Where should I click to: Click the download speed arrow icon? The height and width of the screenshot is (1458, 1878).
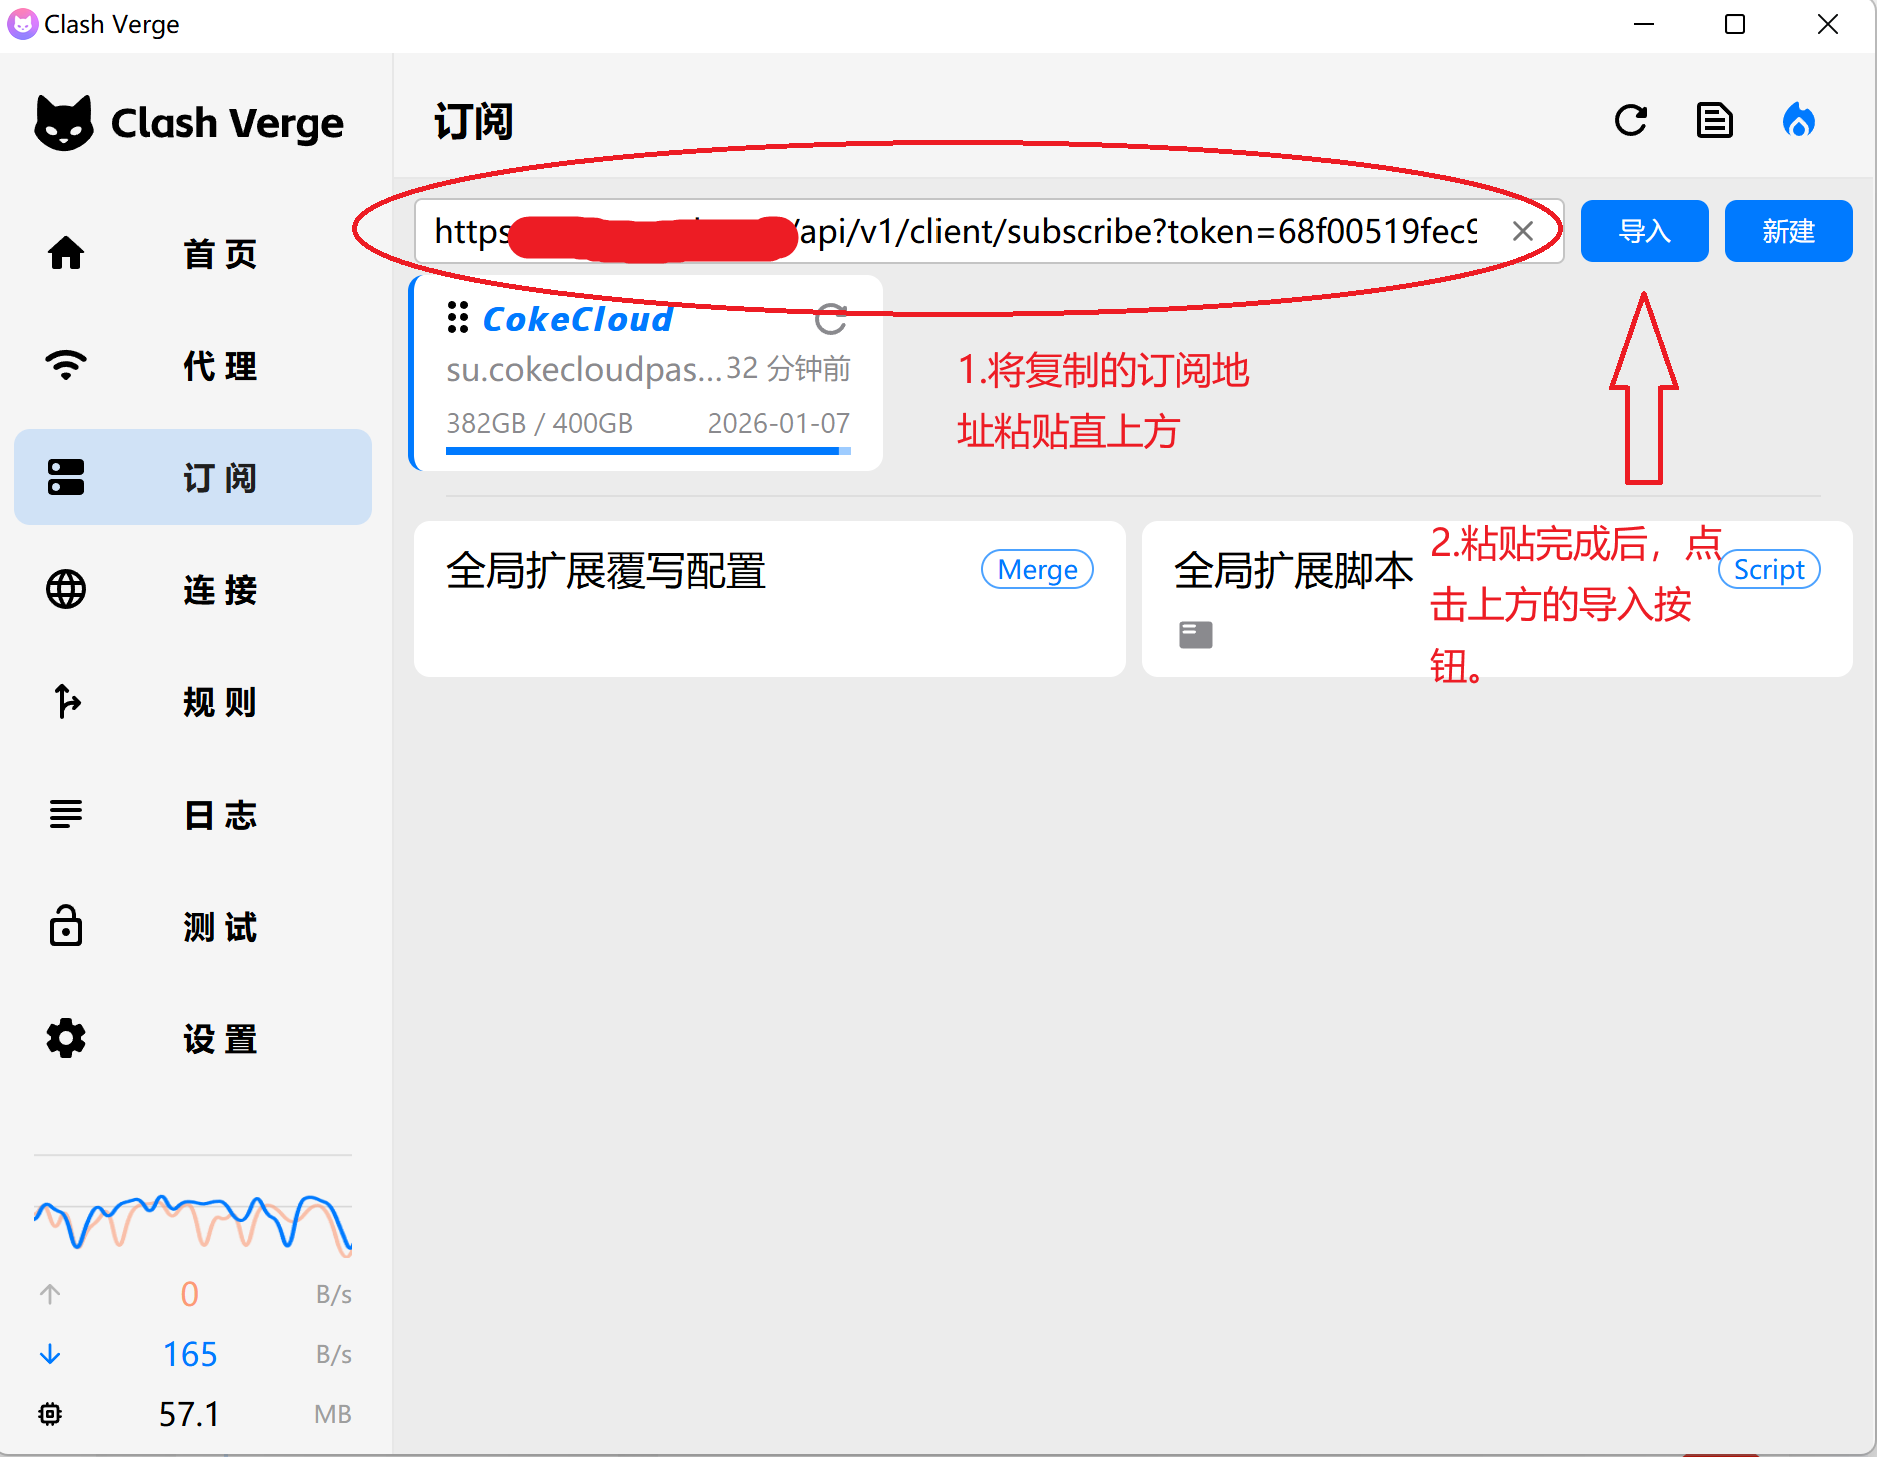point(50,1354)
